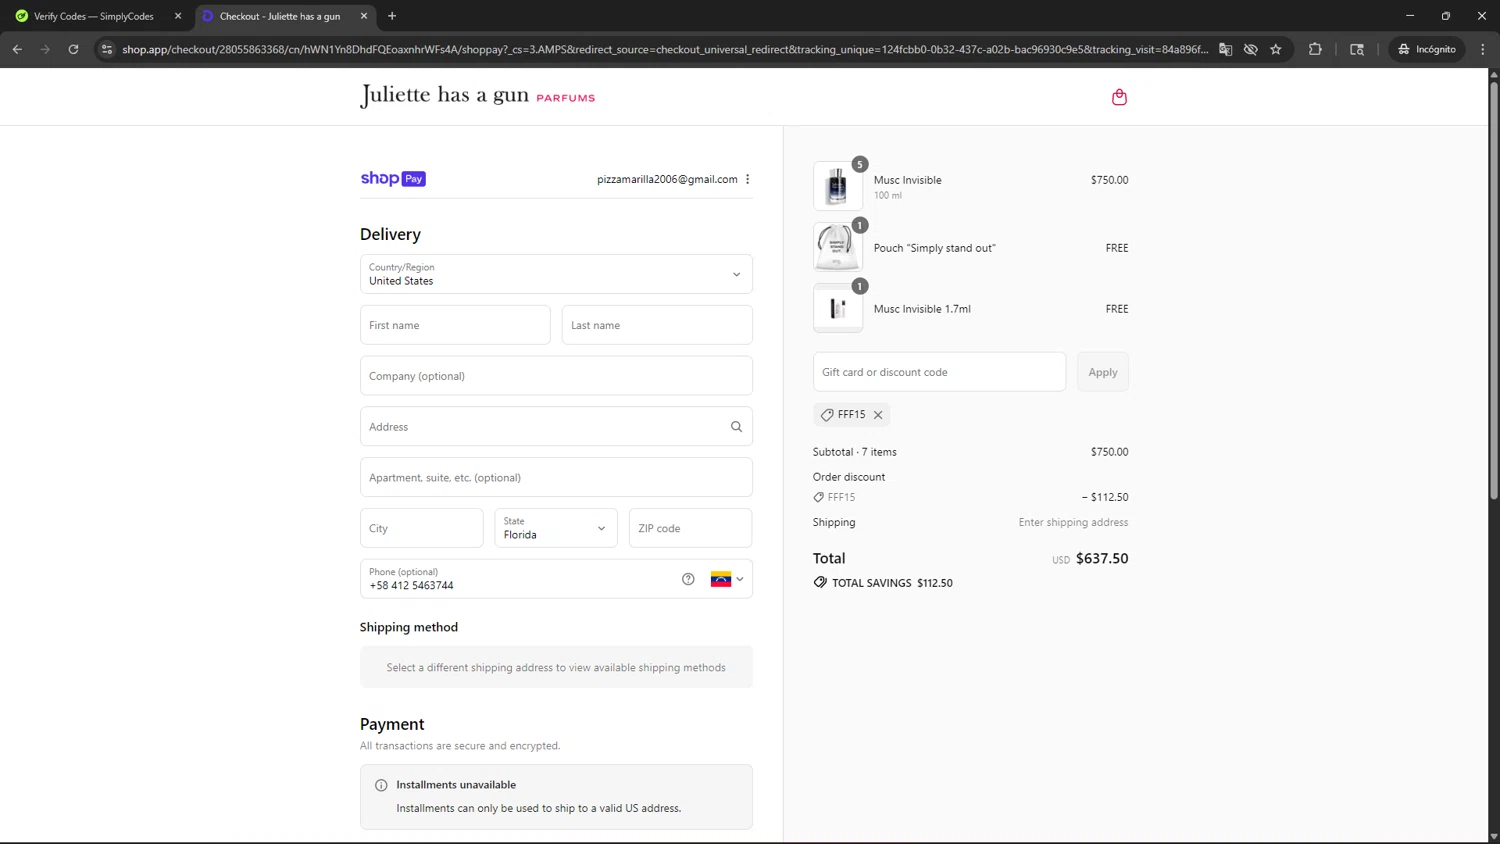Click the browser address bar URL
1500x844 pixels.
(x=664, y=49)
